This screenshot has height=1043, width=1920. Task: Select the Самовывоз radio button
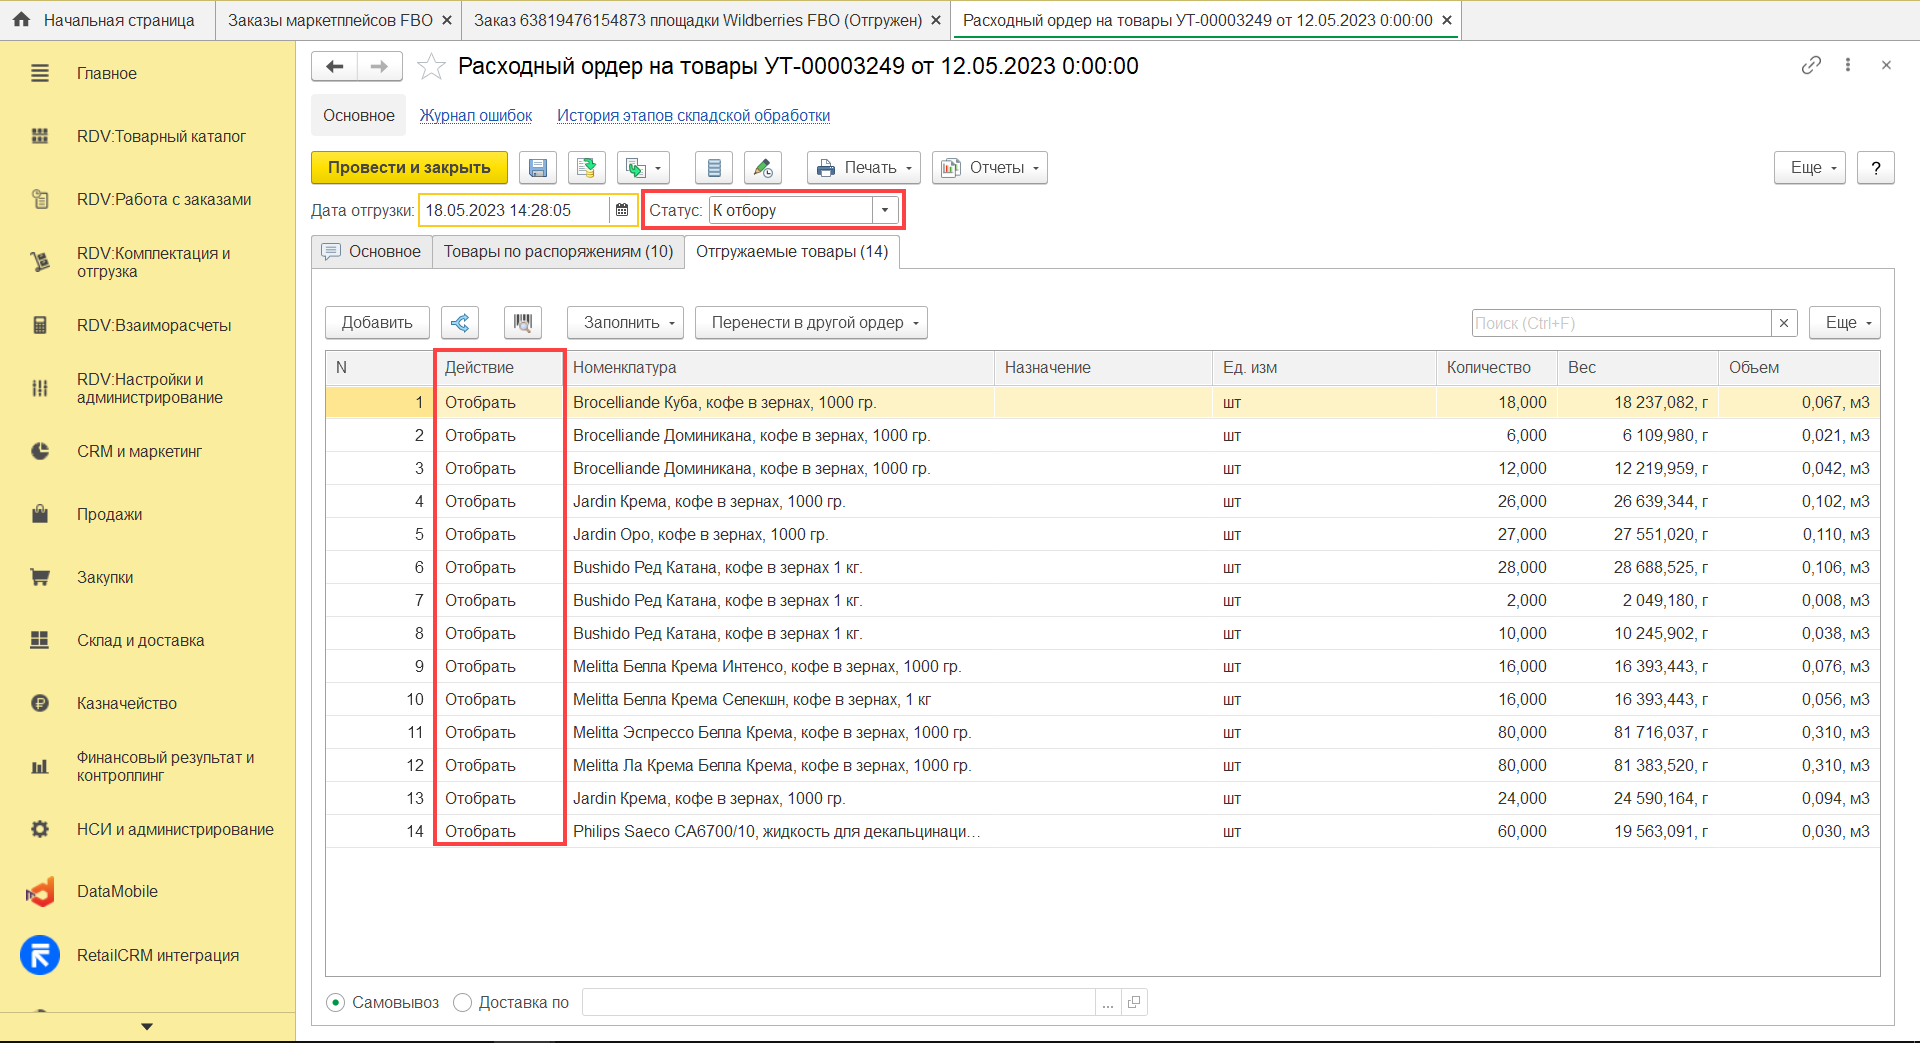(336, 1002)
